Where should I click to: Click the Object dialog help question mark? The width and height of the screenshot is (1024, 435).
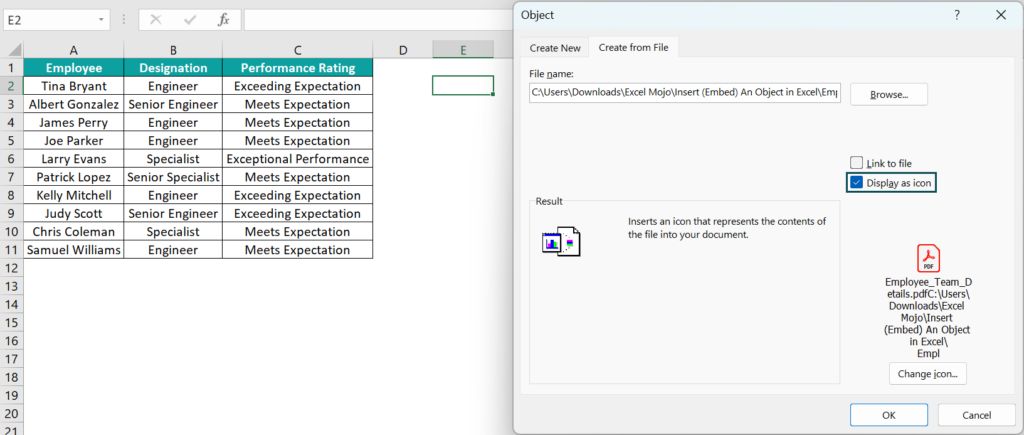[x=957, y=15]
